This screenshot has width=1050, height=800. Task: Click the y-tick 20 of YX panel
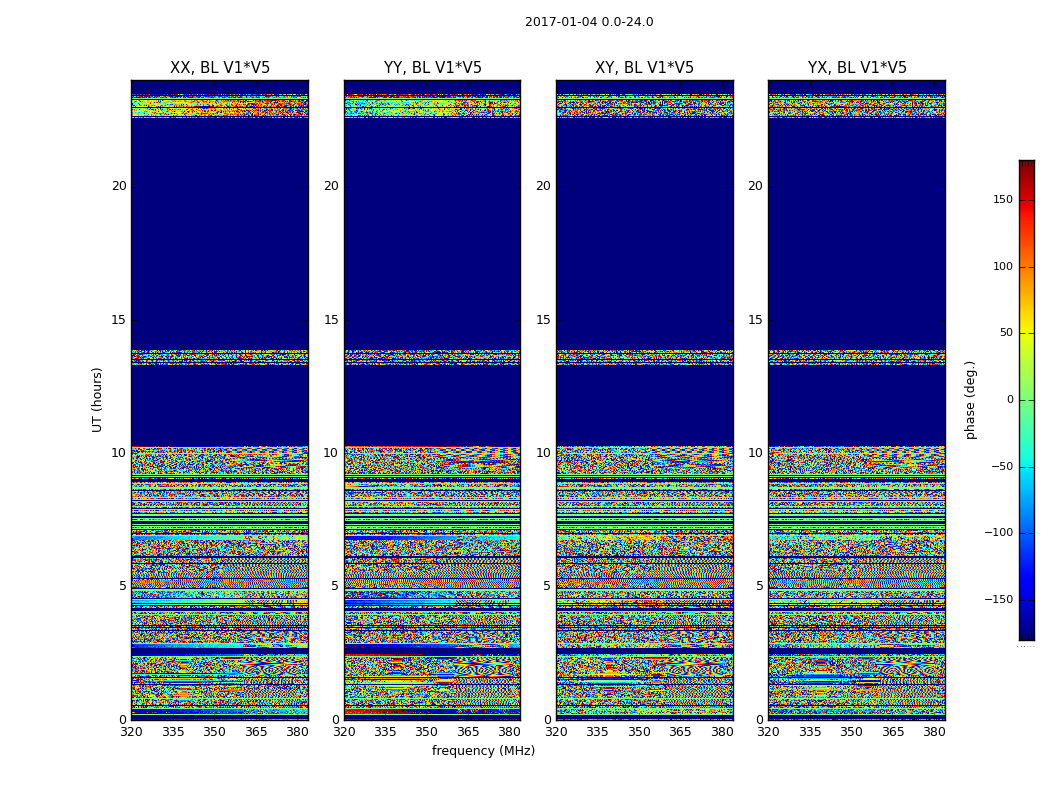[x=755, y=186]
